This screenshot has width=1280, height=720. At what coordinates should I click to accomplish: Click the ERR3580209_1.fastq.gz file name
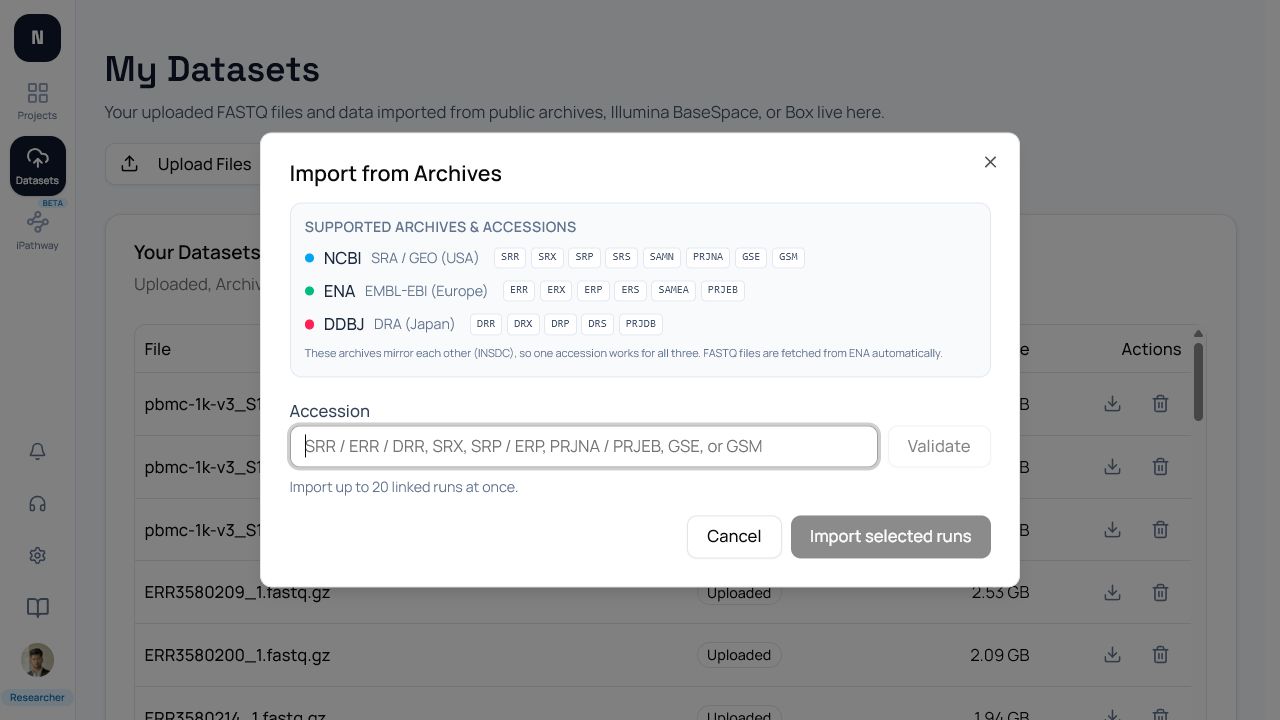point(237,592)
